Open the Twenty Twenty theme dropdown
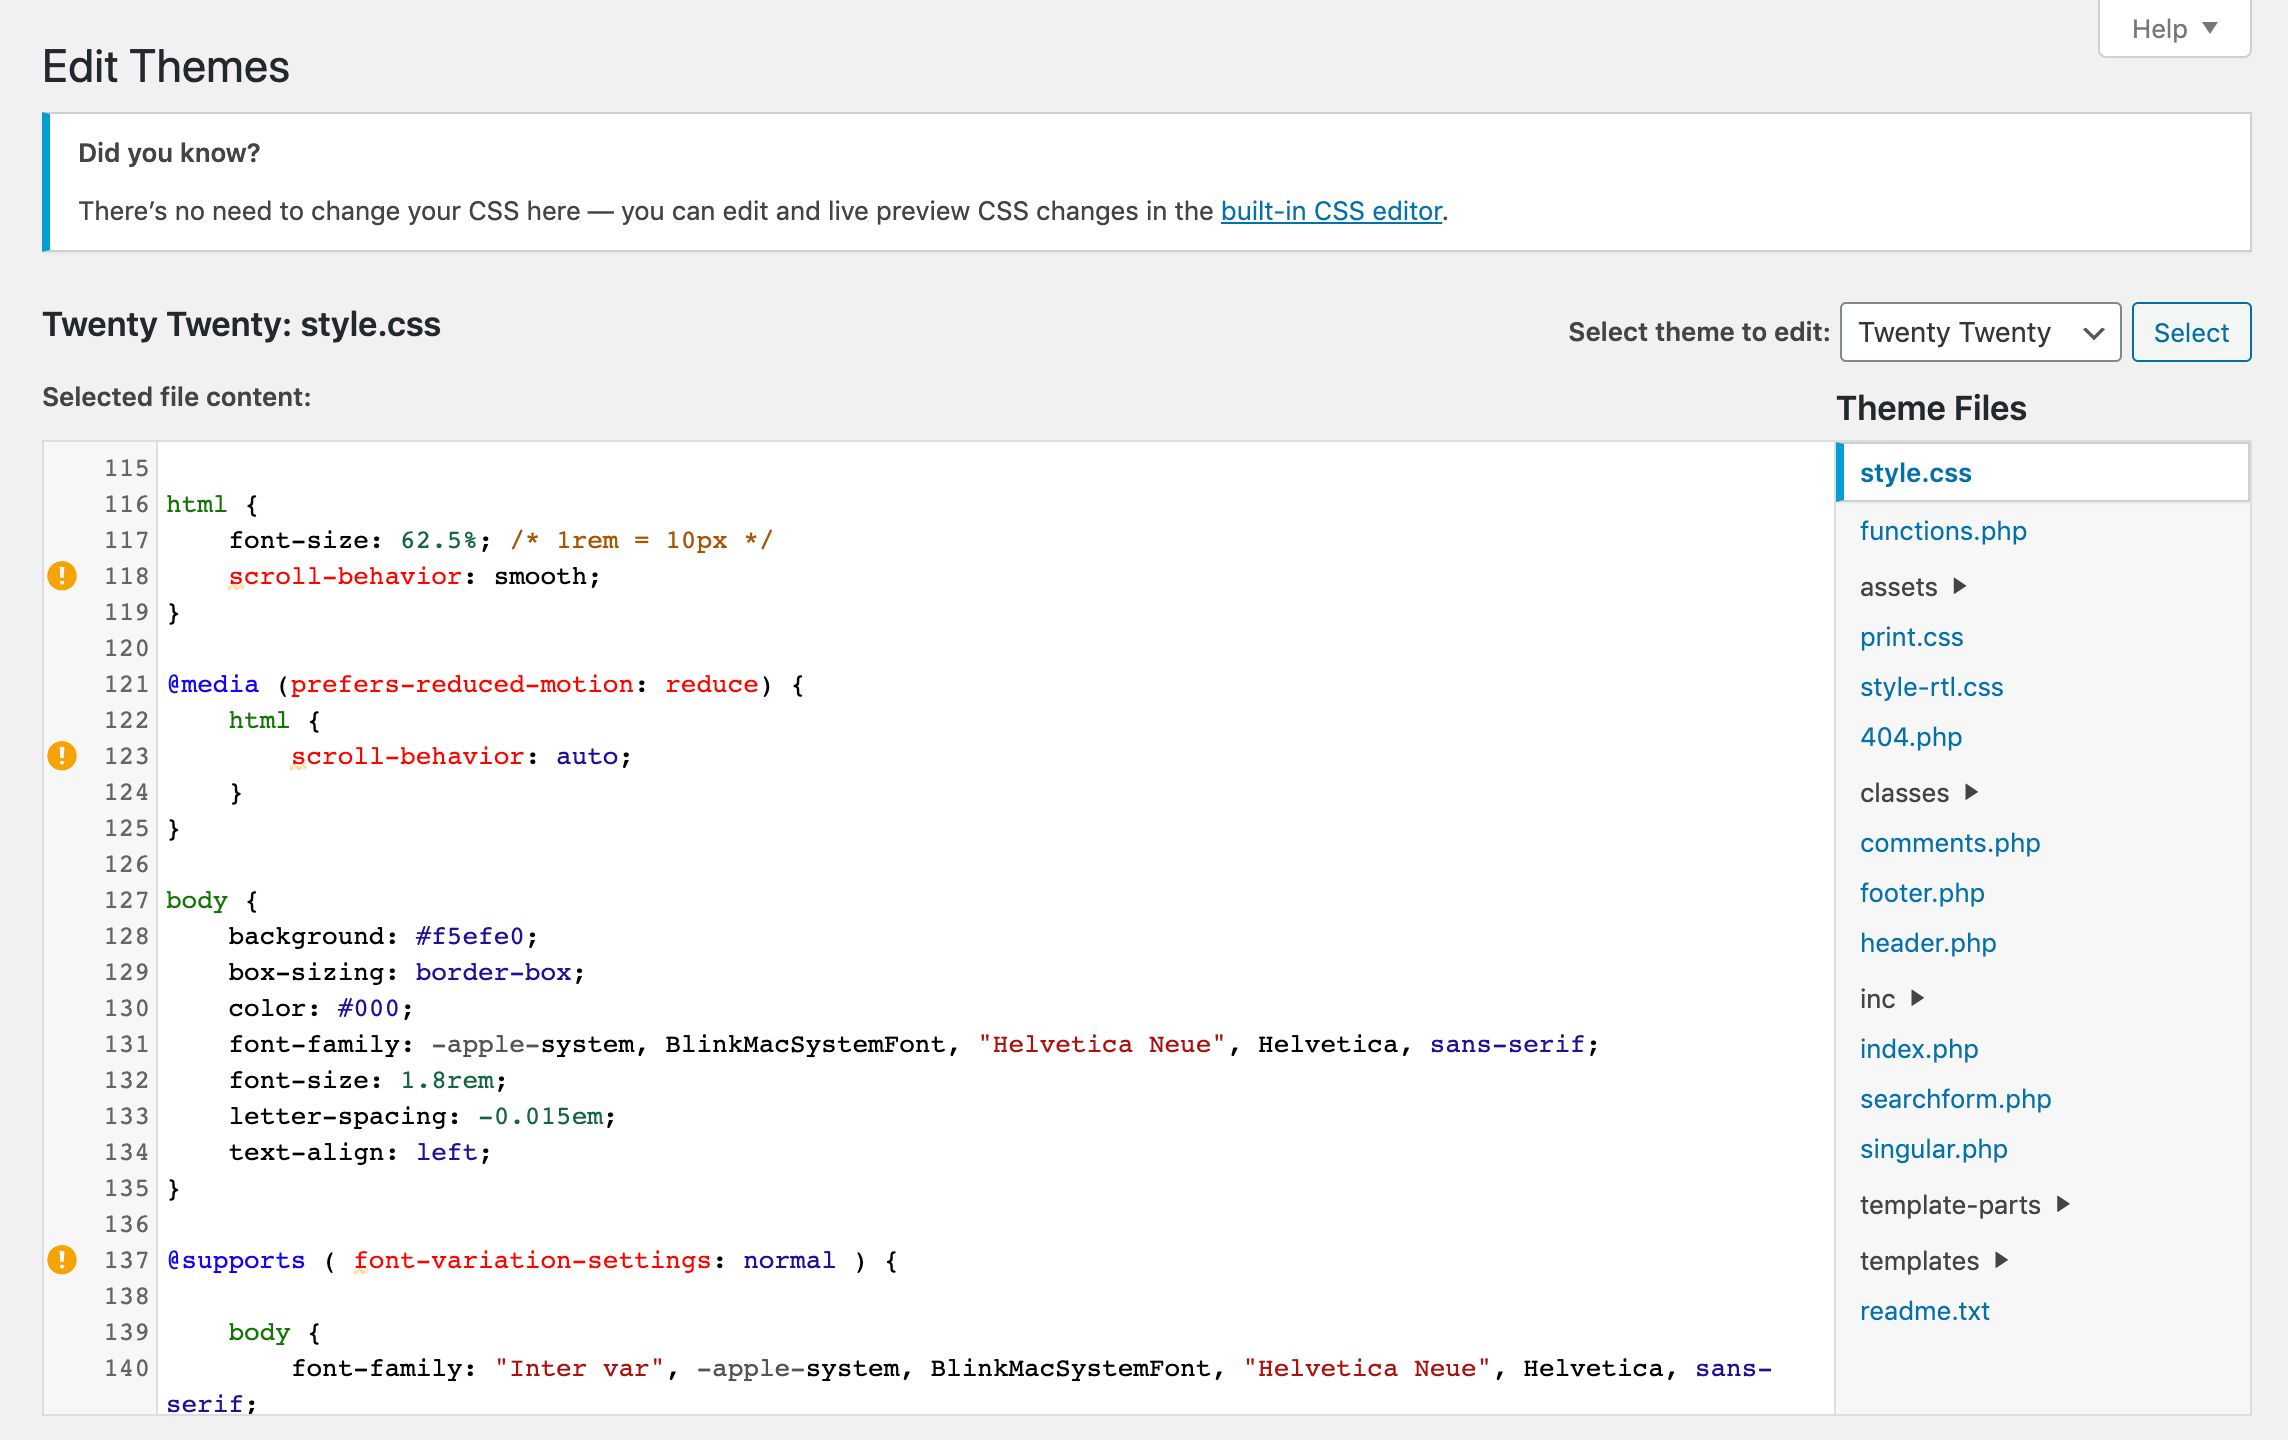Viewport: 2288px width, 1440px height. (1980, 332)
